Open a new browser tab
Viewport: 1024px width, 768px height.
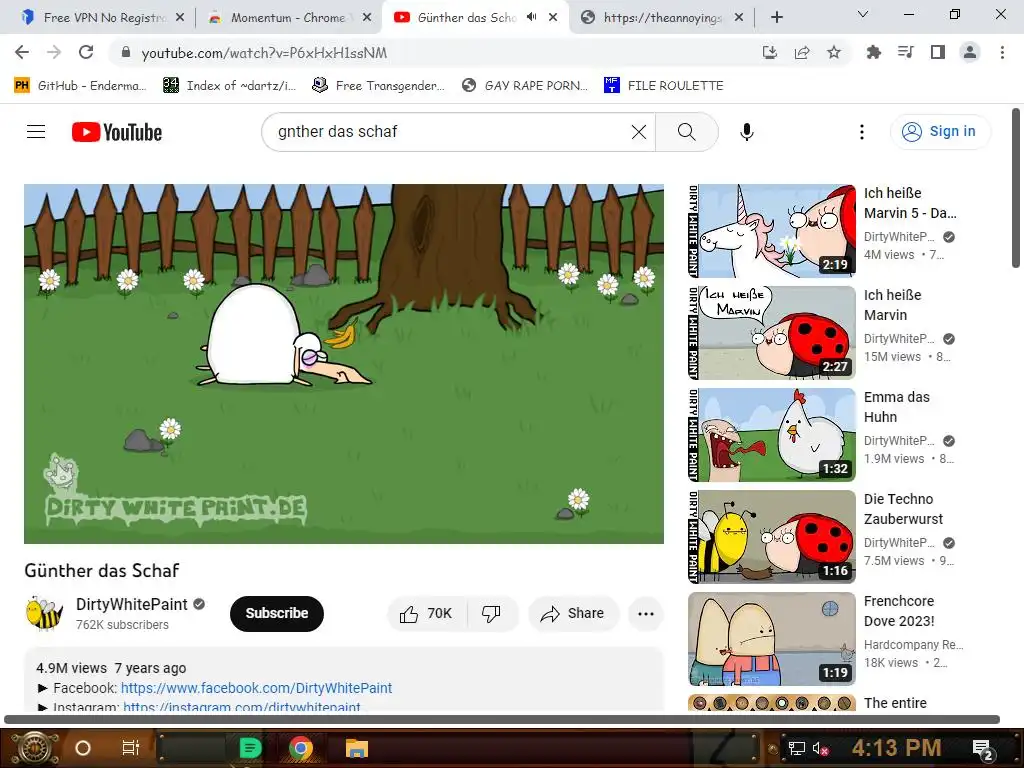[x=776, y=18]
